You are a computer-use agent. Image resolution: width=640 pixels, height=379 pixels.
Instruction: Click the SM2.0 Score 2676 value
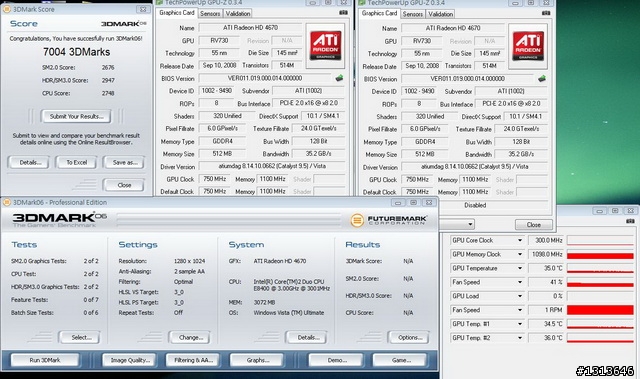108,67
